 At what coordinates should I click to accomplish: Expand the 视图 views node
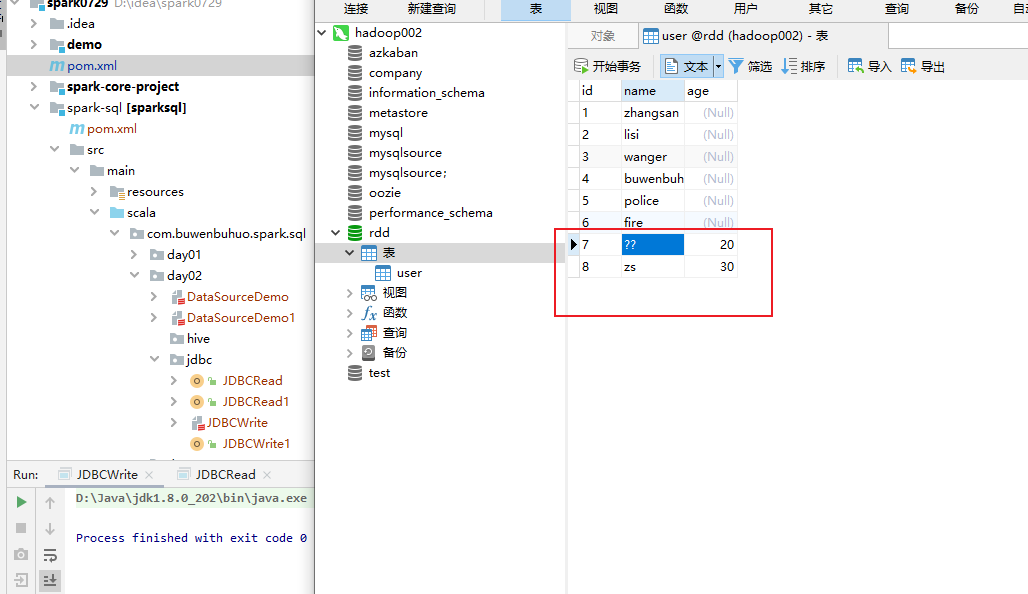(349, 293)
